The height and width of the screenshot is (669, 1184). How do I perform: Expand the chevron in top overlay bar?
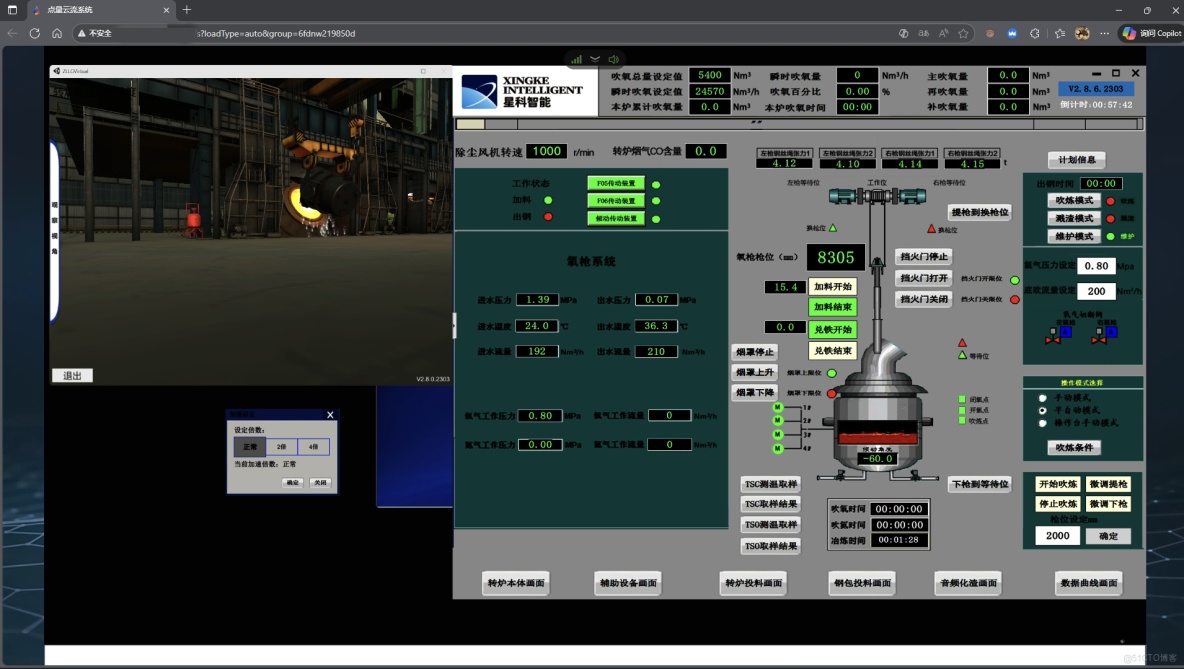tap(595, 59)
